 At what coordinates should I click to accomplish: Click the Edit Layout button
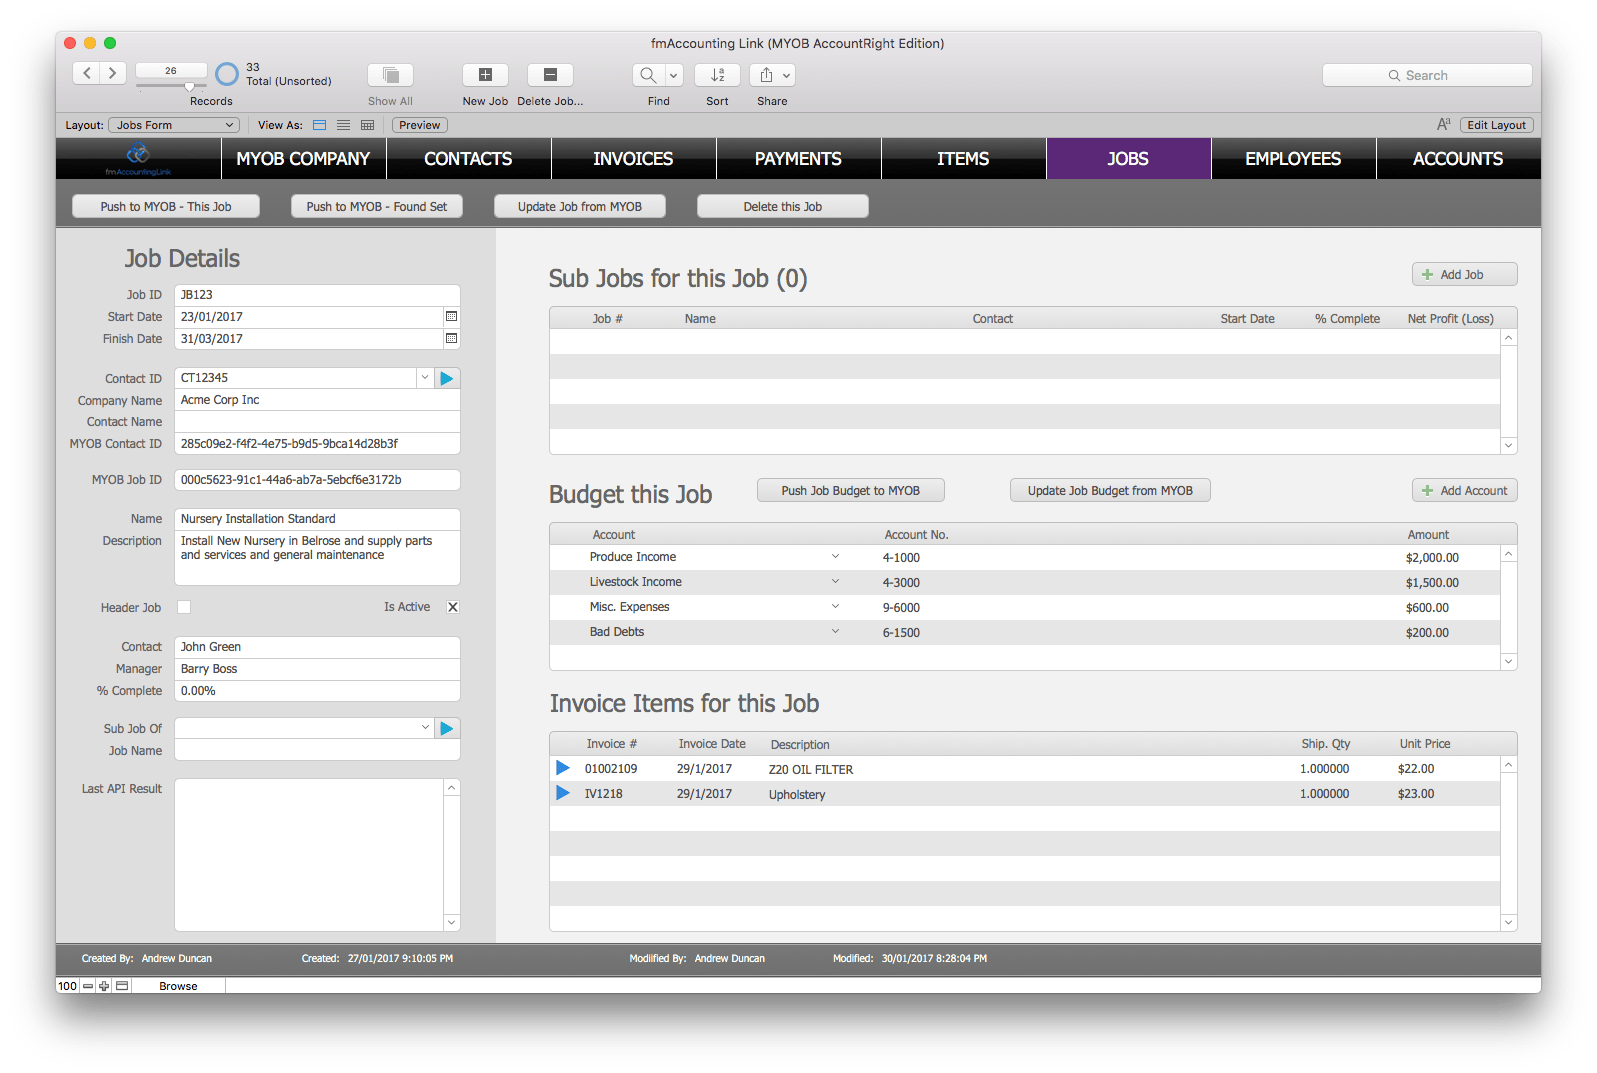[1497, 125]
